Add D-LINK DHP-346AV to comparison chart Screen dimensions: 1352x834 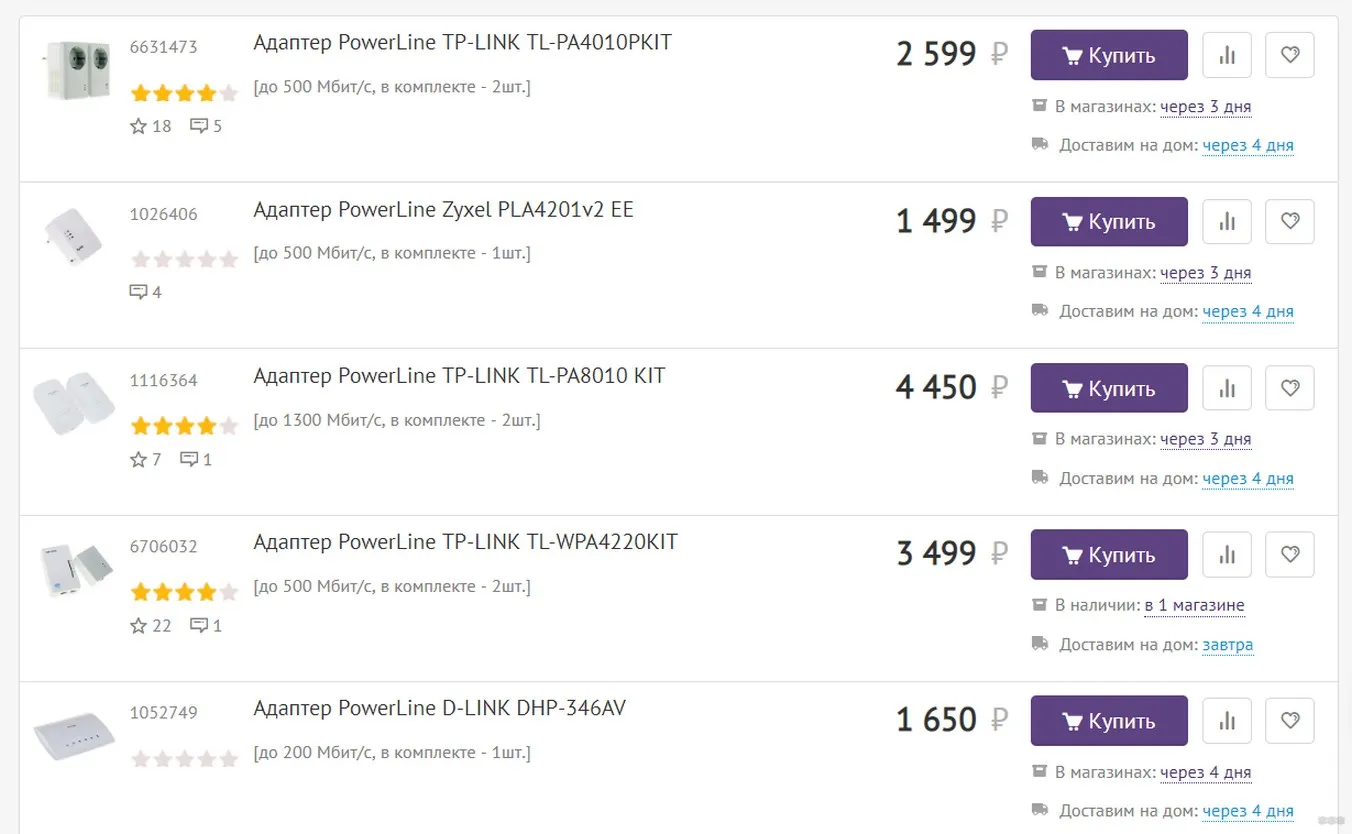pyautogui.click(x=1227, y=720)
